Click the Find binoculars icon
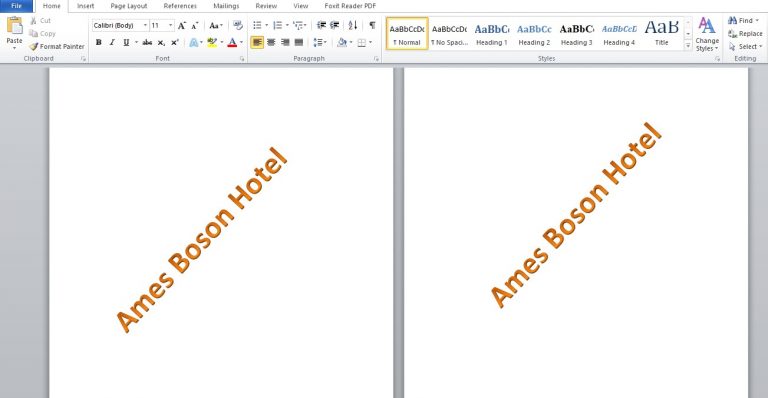Screen dimensions: 768x398 733,21
